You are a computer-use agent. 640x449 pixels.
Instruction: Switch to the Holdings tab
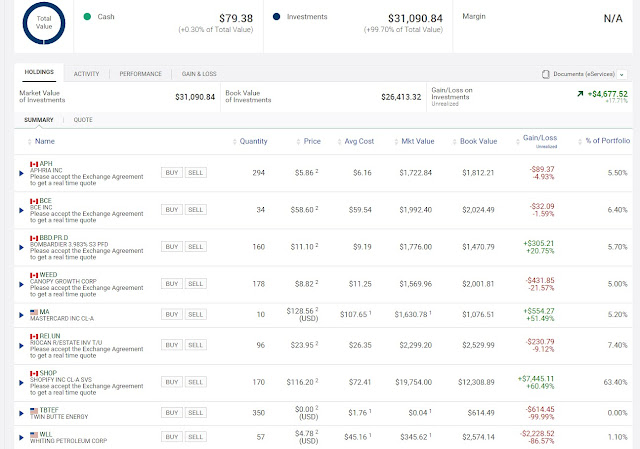[x=39, y=72]
